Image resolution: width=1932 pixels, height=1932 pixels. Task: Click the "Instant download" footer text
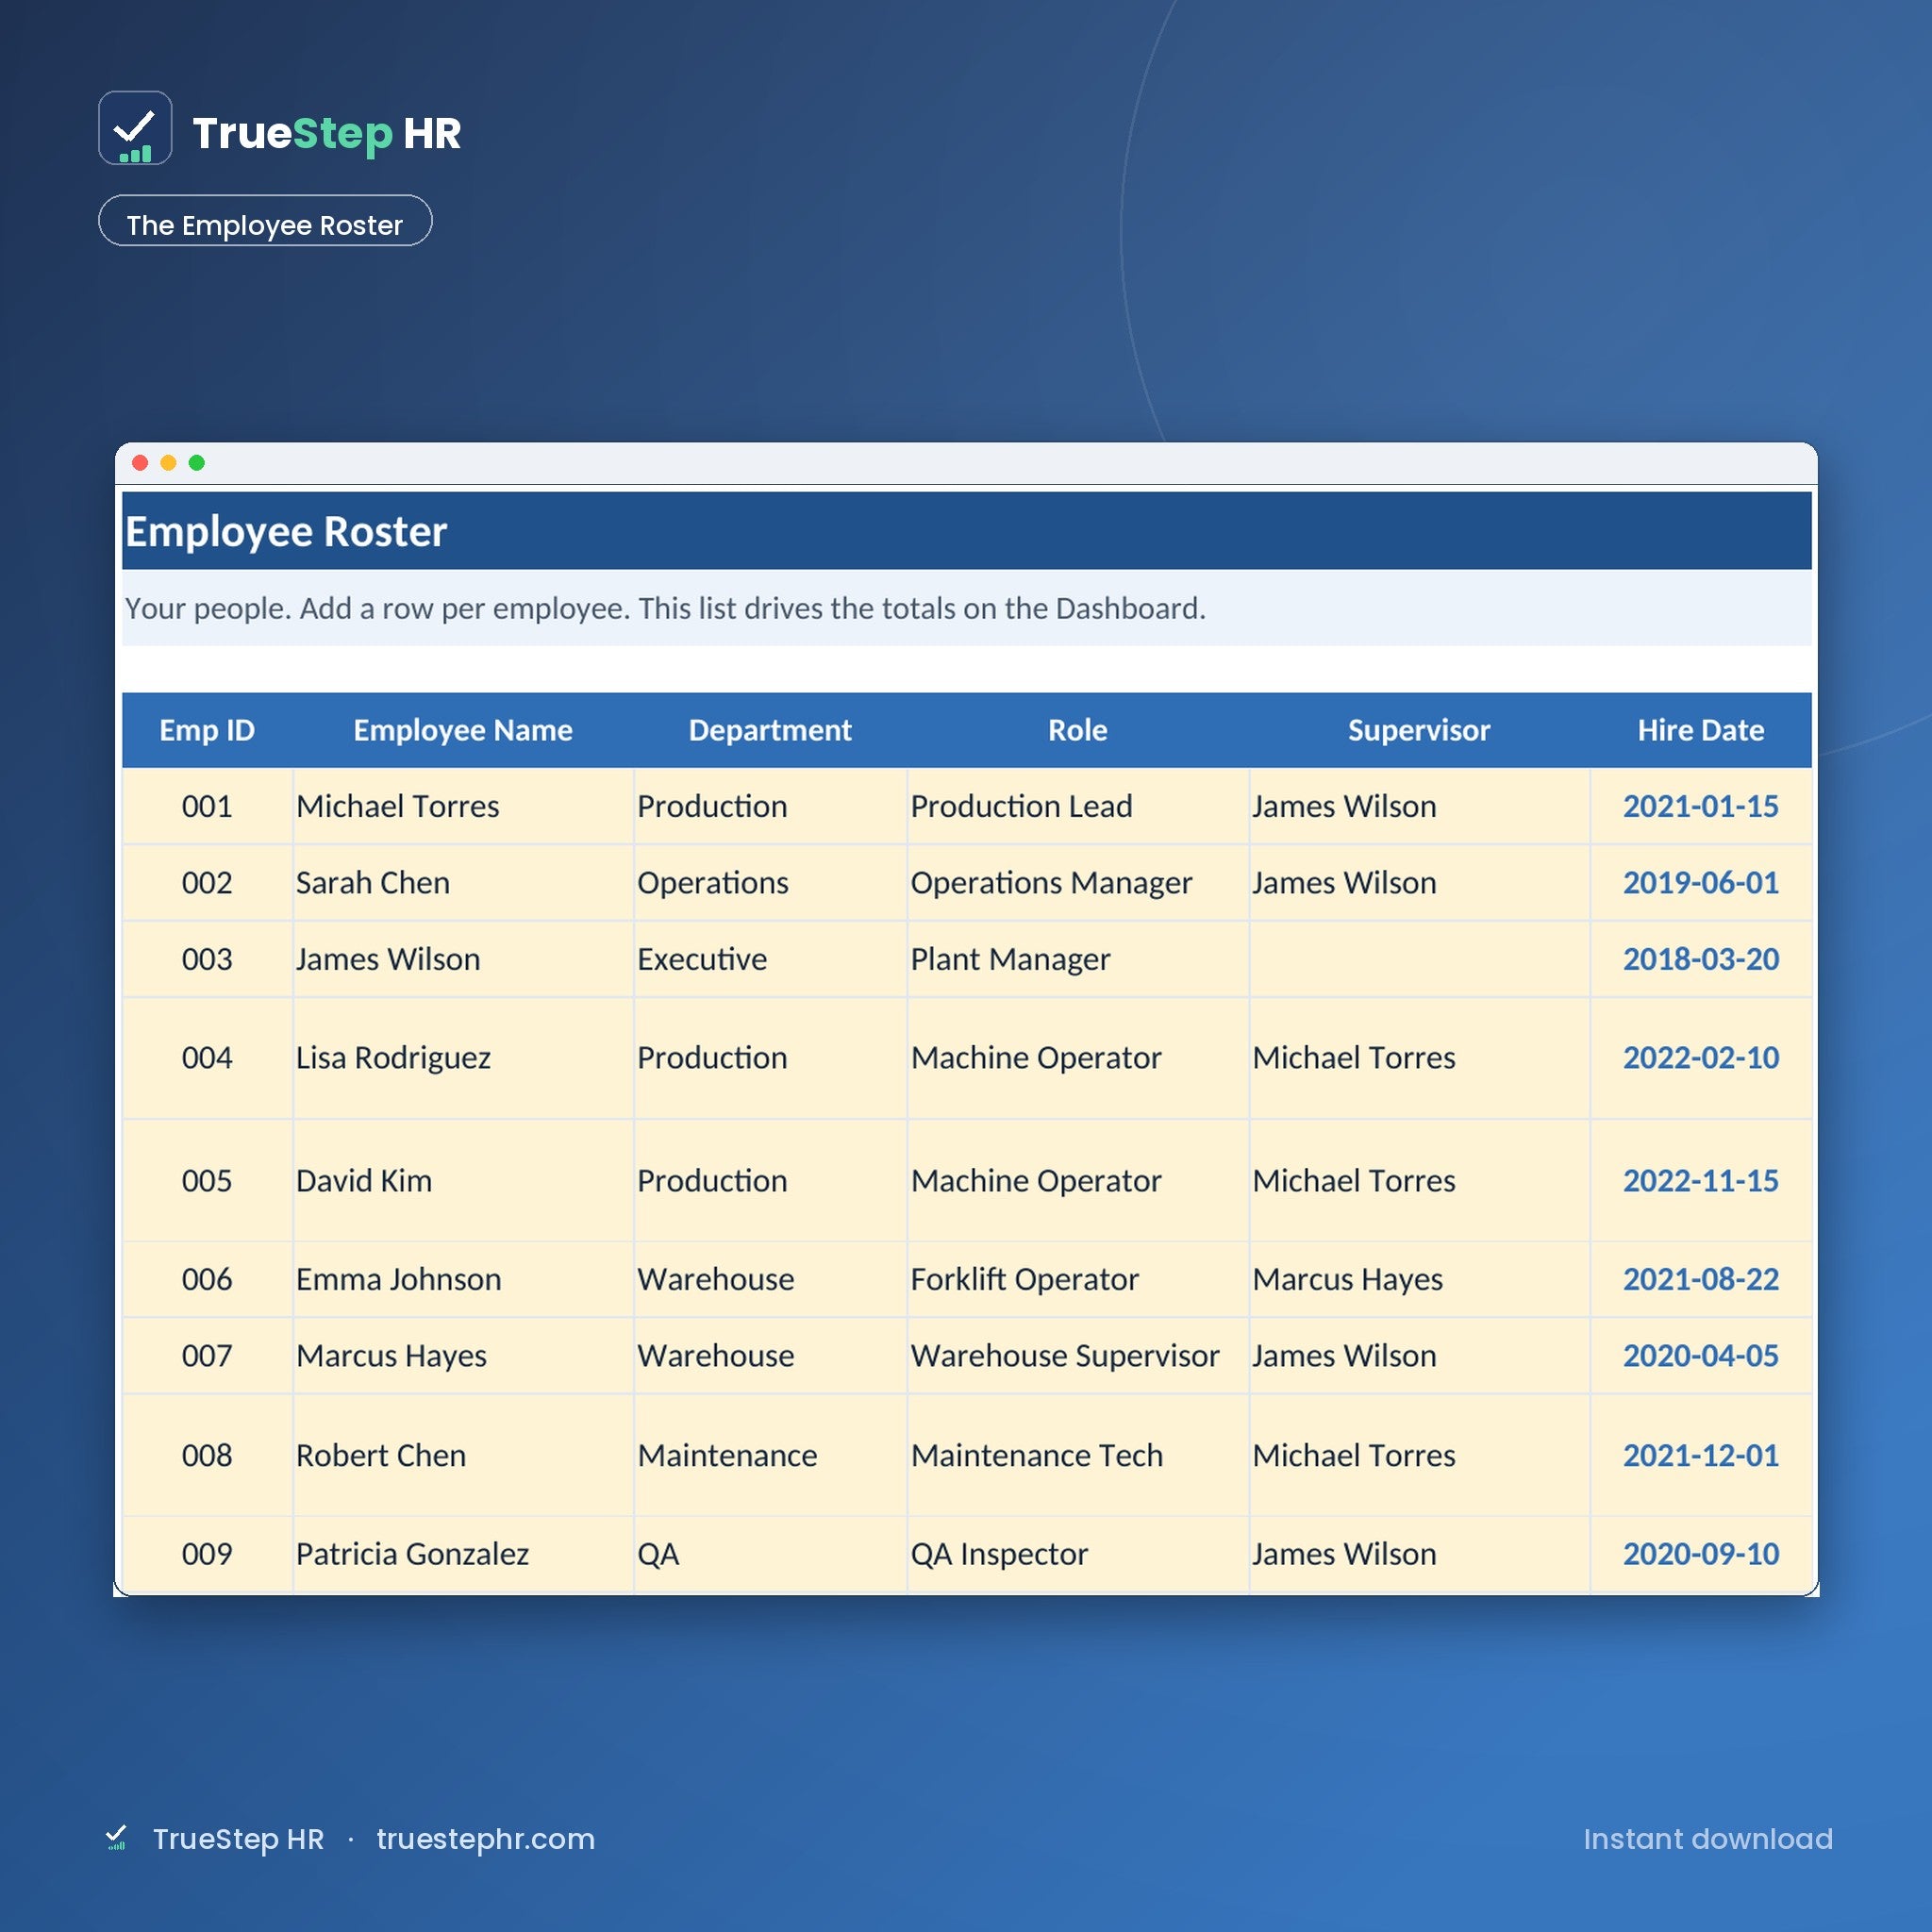[1708, 1839]
